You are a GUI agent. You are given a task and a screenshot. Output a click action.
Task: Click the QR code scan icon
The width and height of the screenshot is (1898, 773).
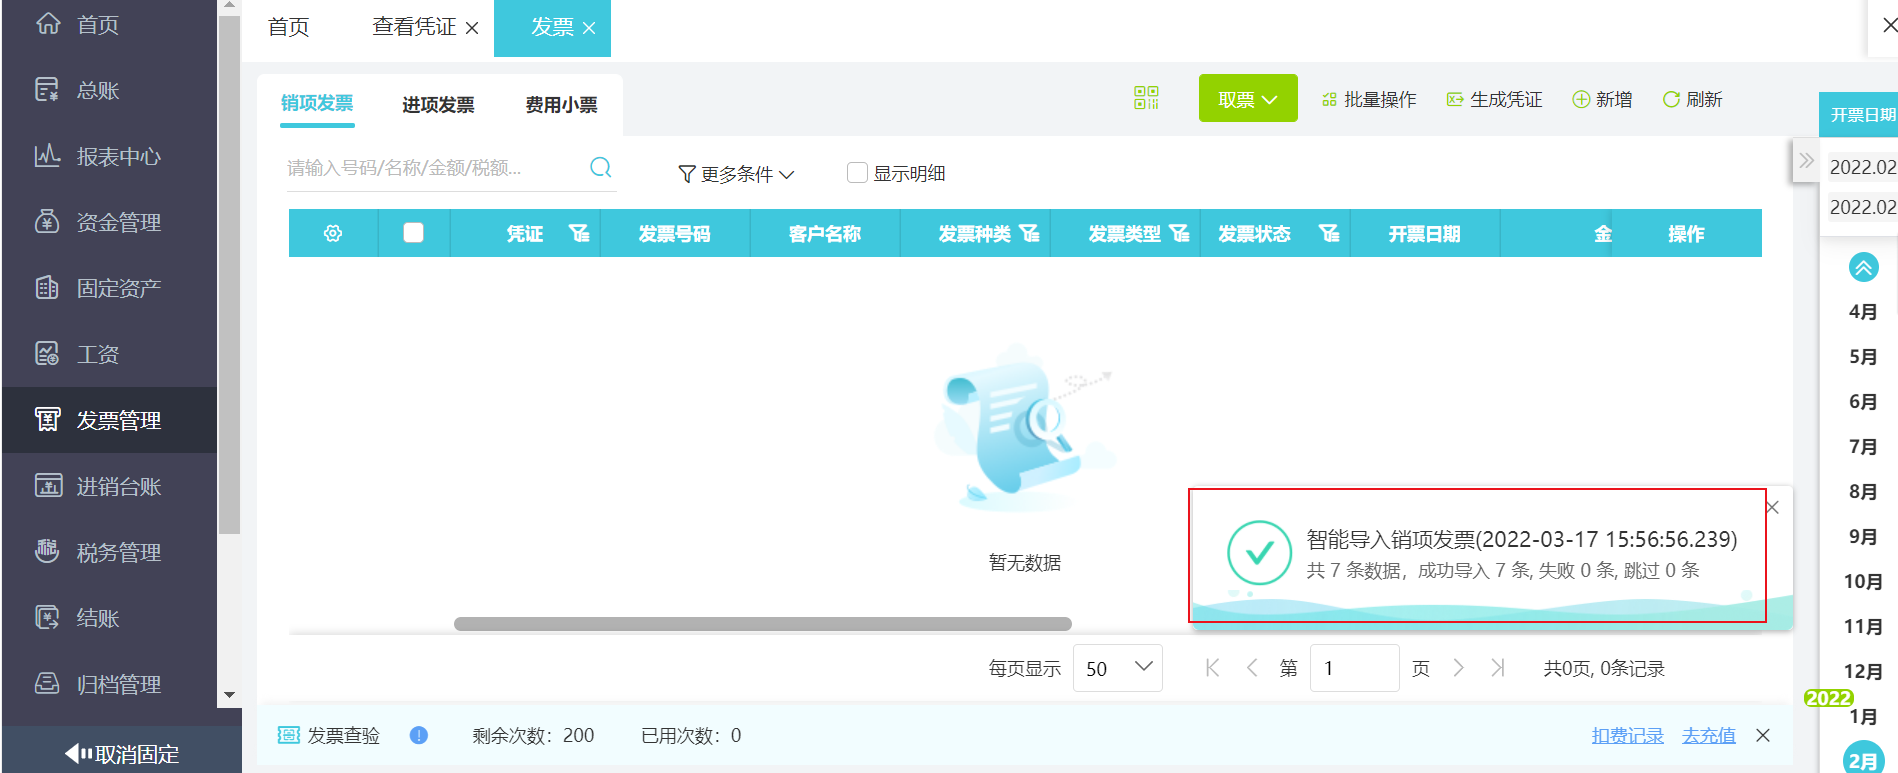[x=1146, y=98]
